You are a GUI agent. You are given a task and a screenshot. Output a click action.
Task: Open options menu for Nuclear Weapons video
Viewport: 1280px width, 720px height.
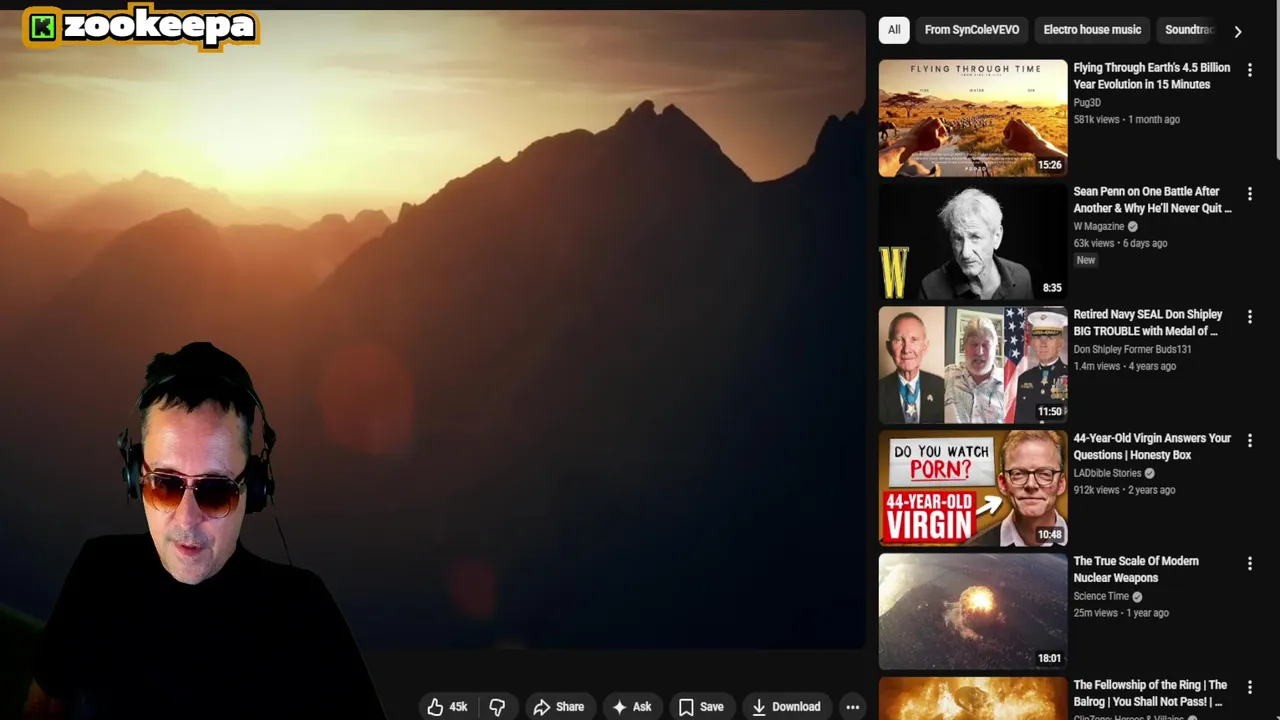click(1249, 564)
